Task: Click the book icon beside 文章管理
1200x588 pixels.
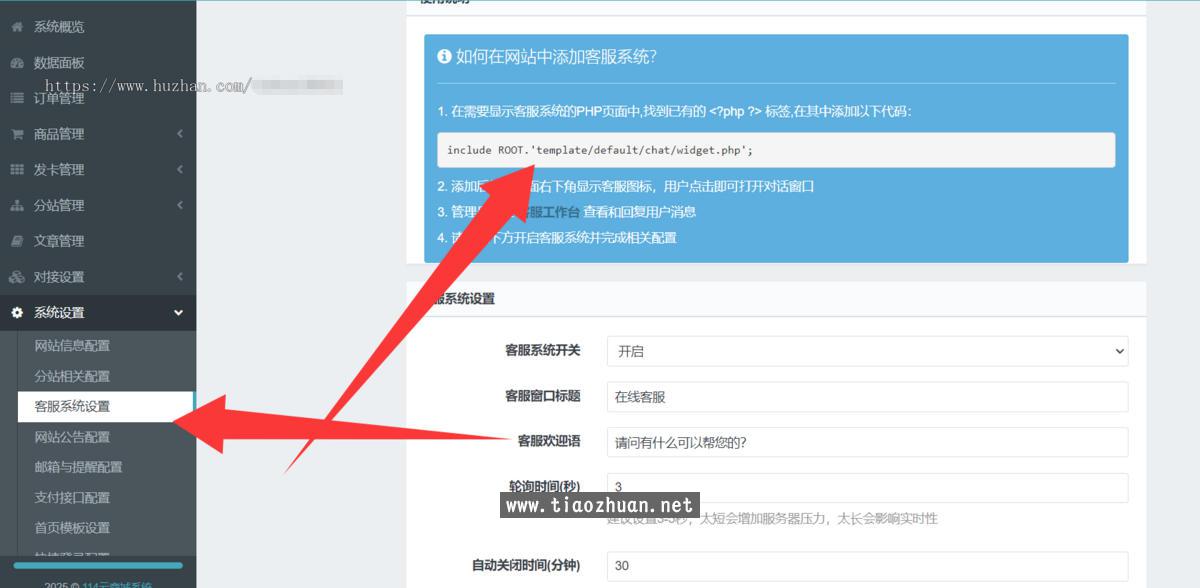Action: click(17, 241)
